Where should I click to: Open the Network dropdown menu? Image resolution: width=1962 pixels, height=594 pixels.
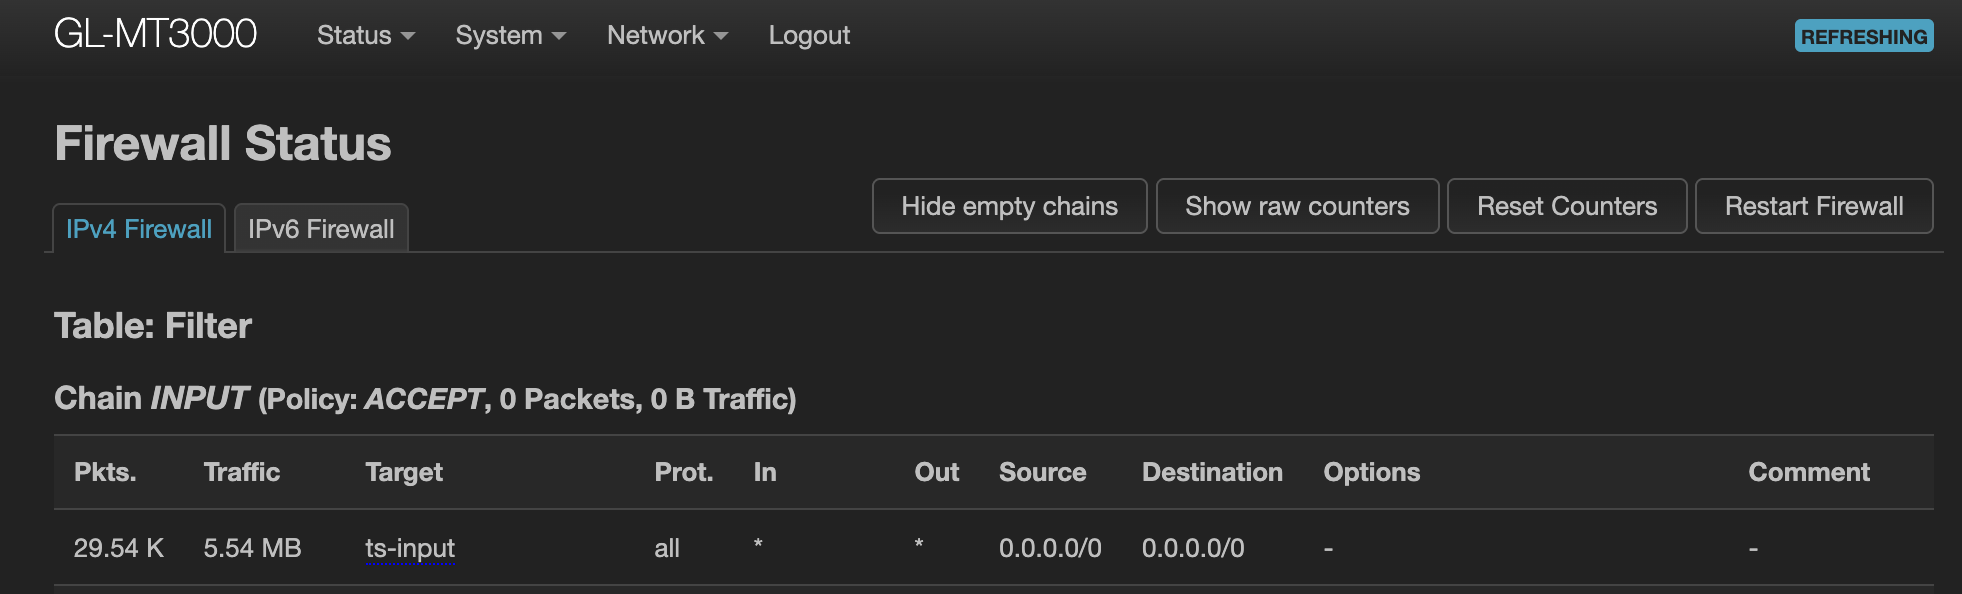(667, 36)
